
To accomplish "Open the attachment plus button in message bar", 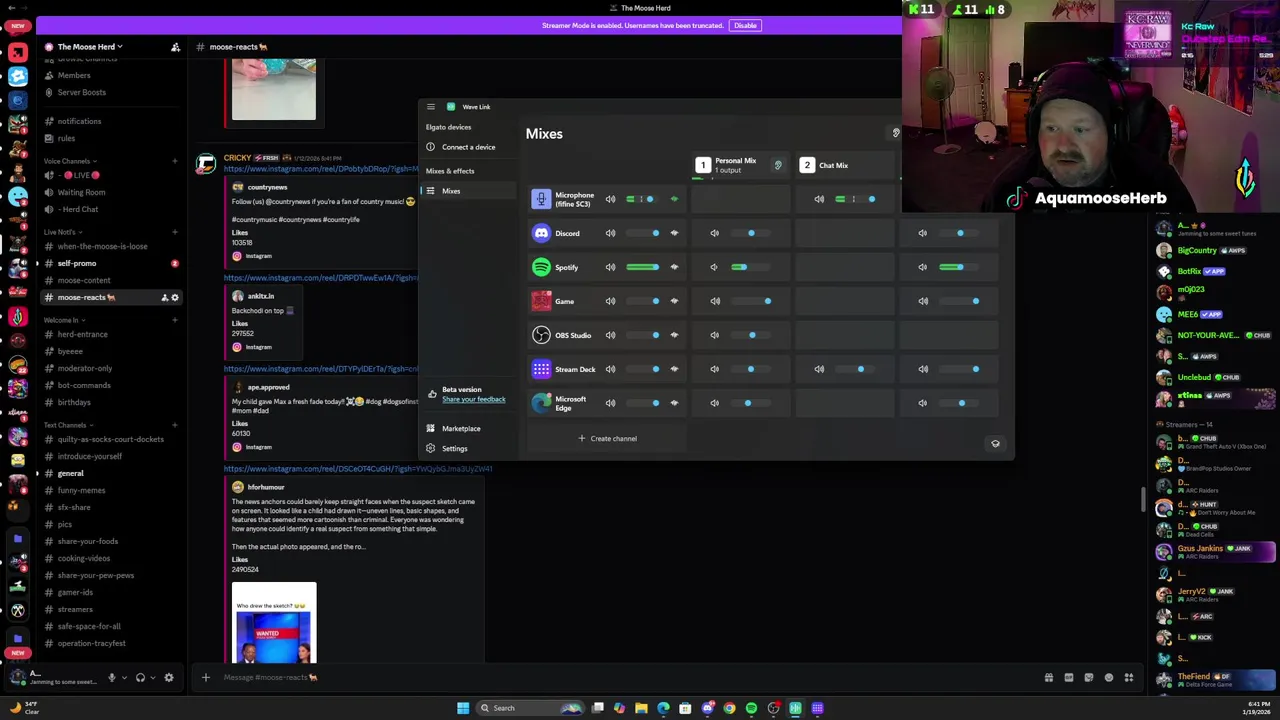I will click(x=205, y=677).
